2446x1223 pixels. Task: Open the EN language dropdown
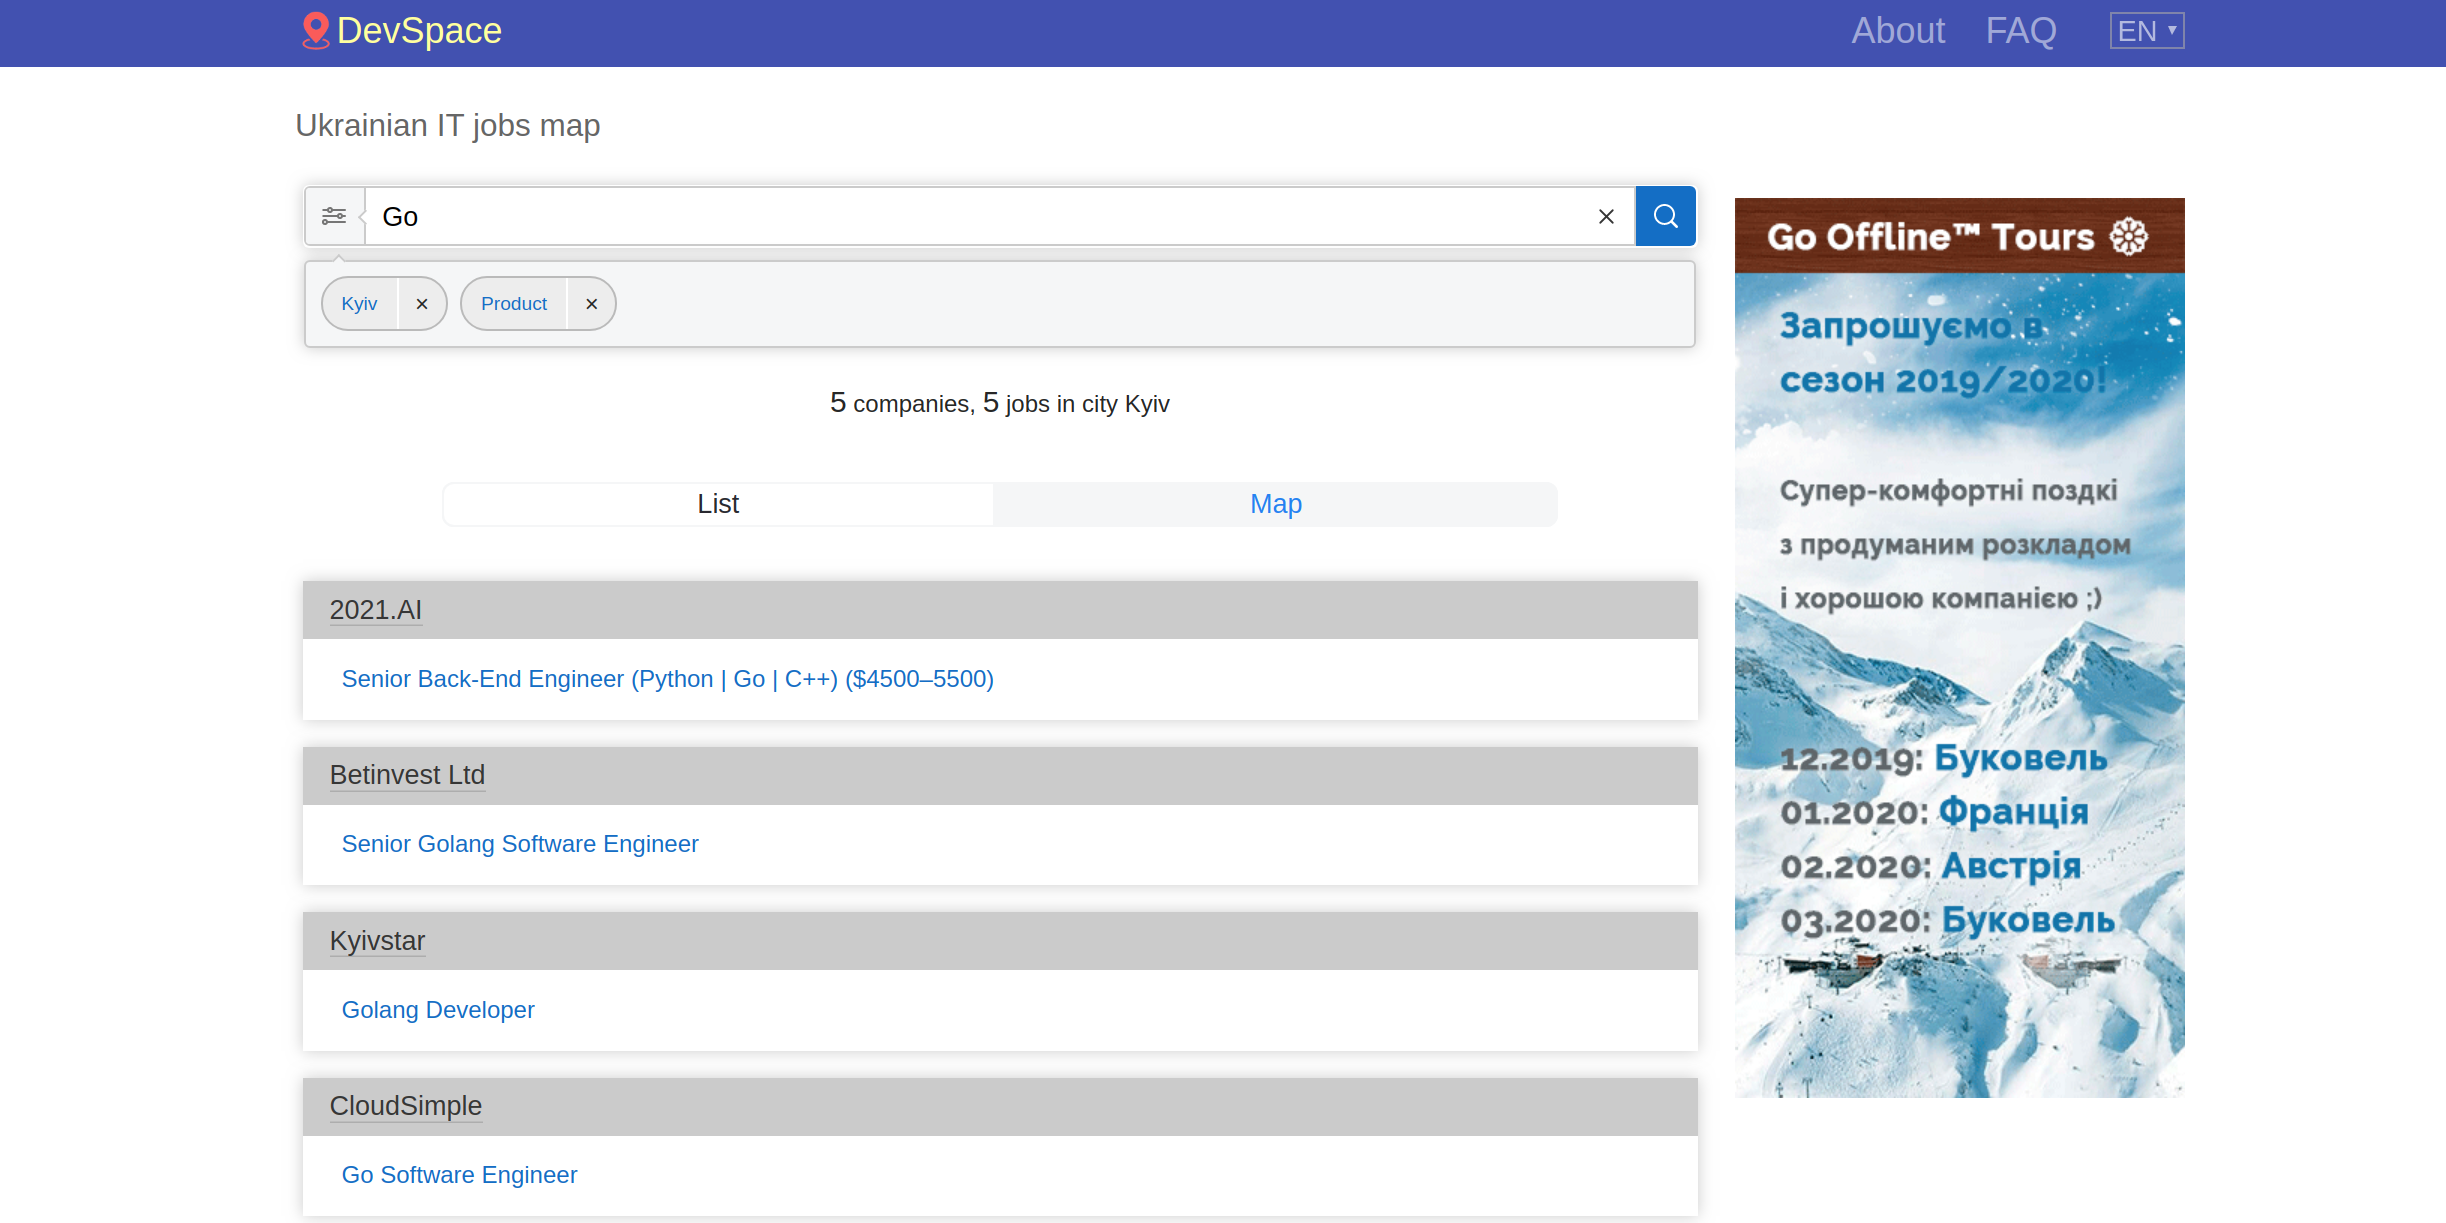(2145, 30)
